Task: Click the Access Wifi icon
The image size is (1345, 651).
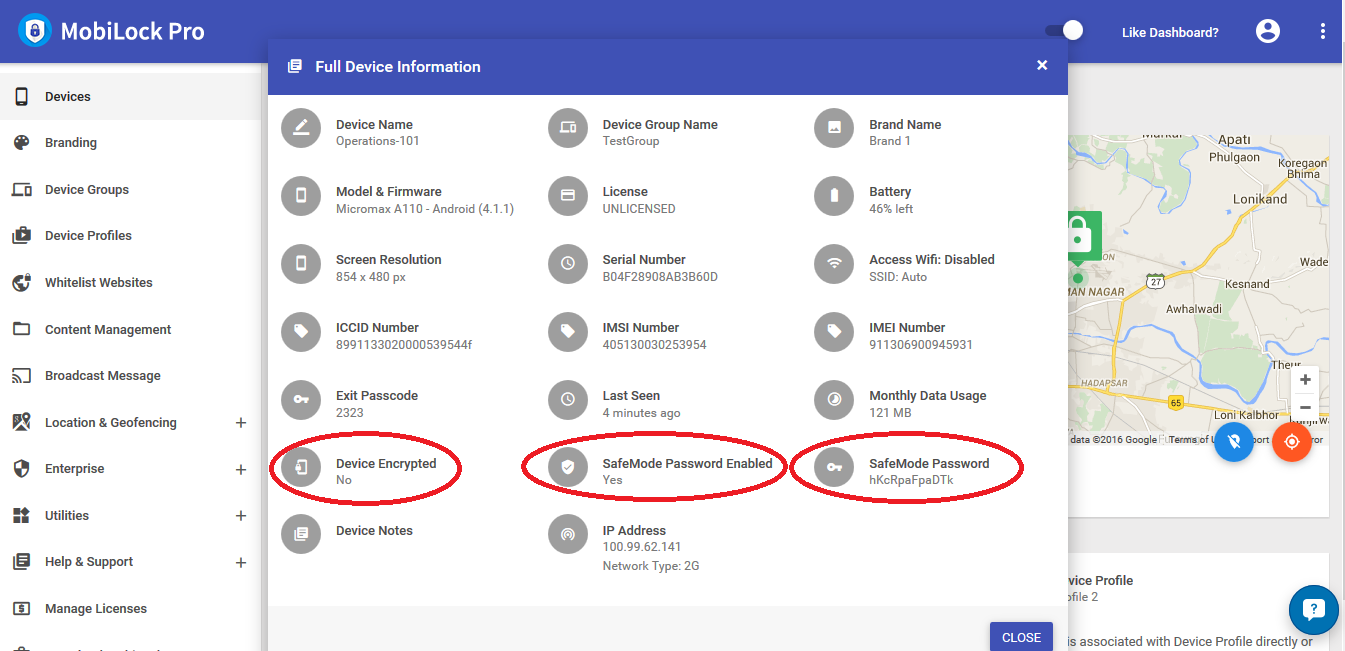Action: 834,264
